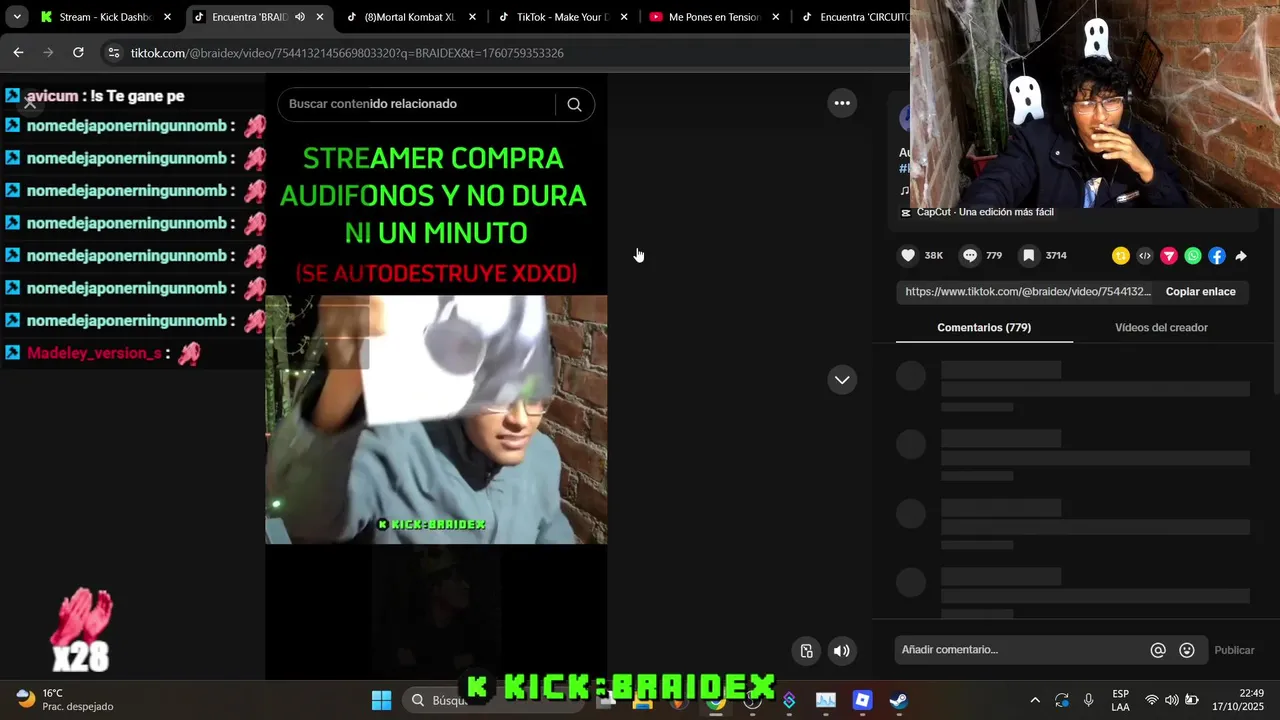
Task: Share video on WhatsApp
Action: (x=1193, y=256)
